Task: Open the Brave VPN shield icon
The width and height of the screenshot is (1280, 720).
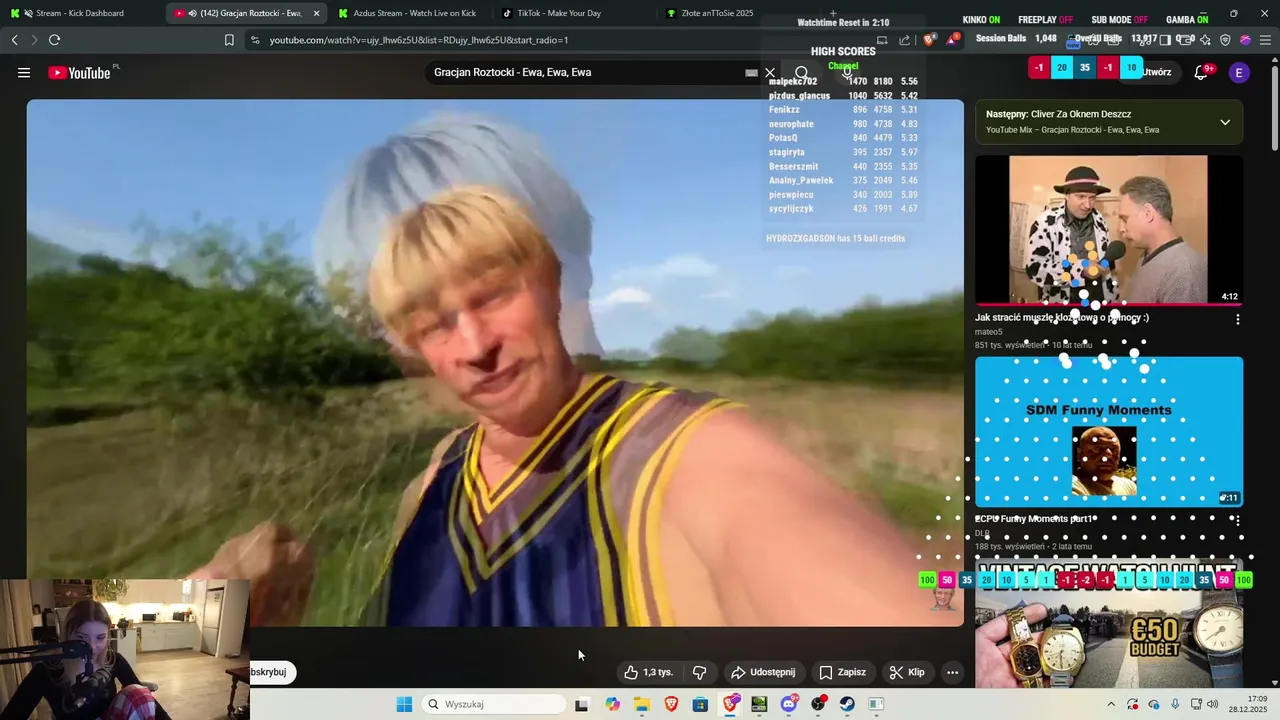Action: (x=1225, y=40)
